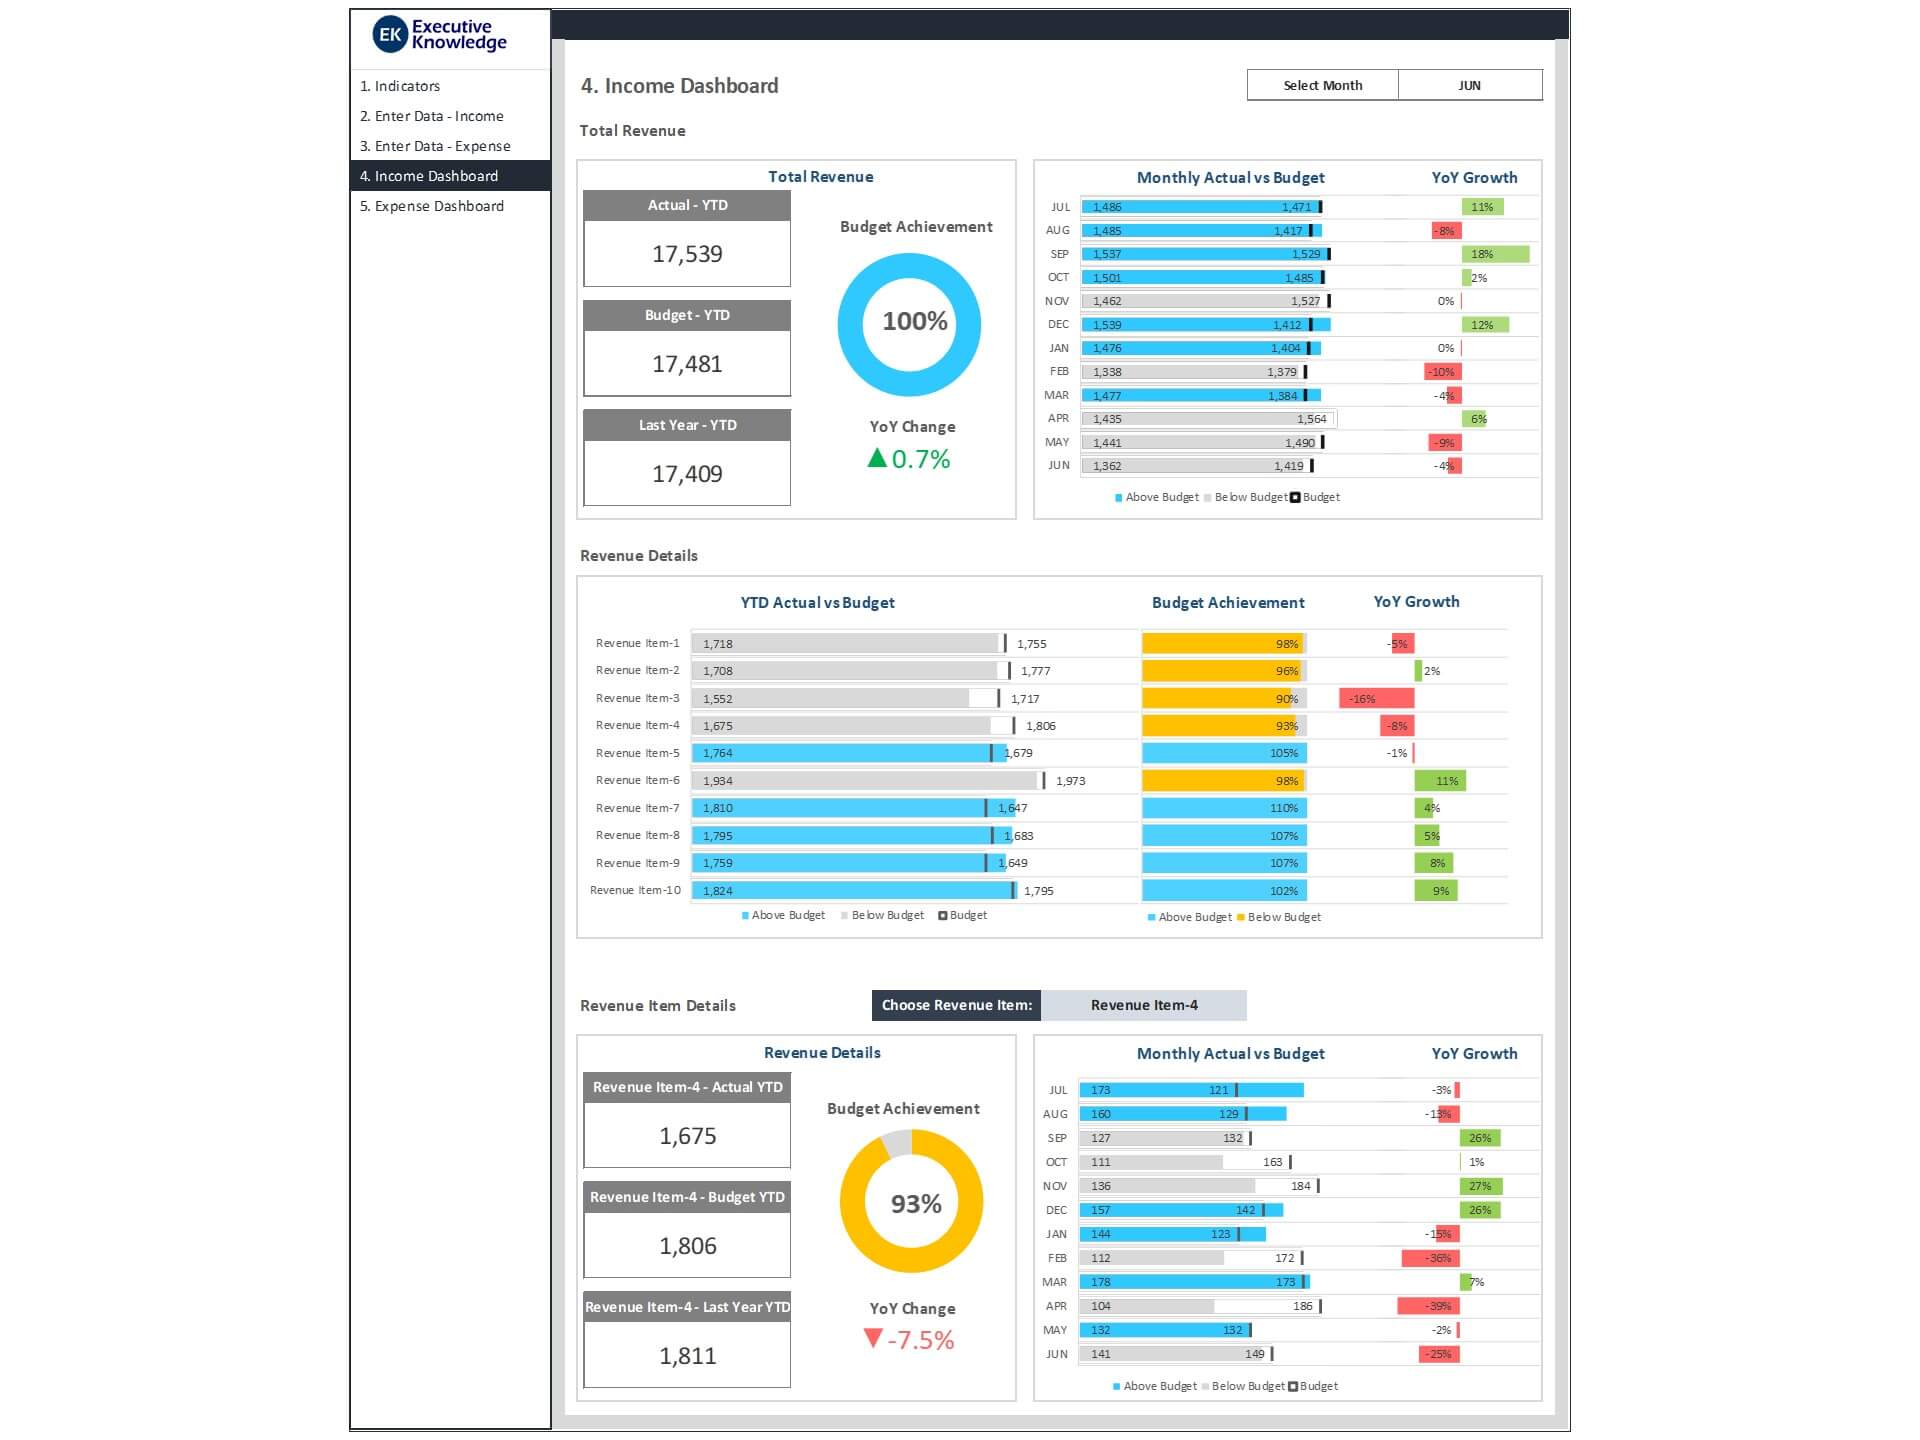Click the yellow Below Budget legend marker
The width and height of the screenshot is (1920, 1440).
pyautogui.click(x=1241, y=918)
